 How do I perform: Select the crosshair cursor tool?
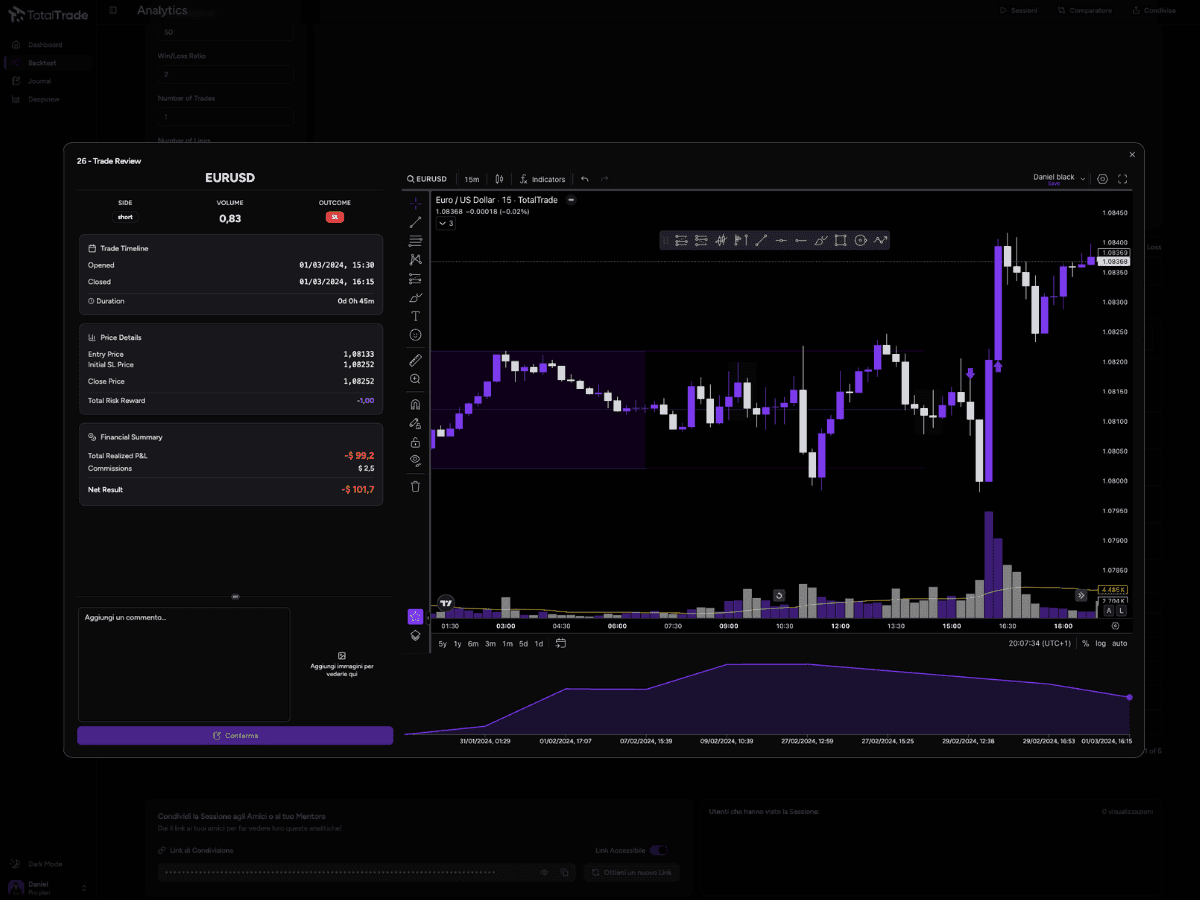click(x=416, y=203)
